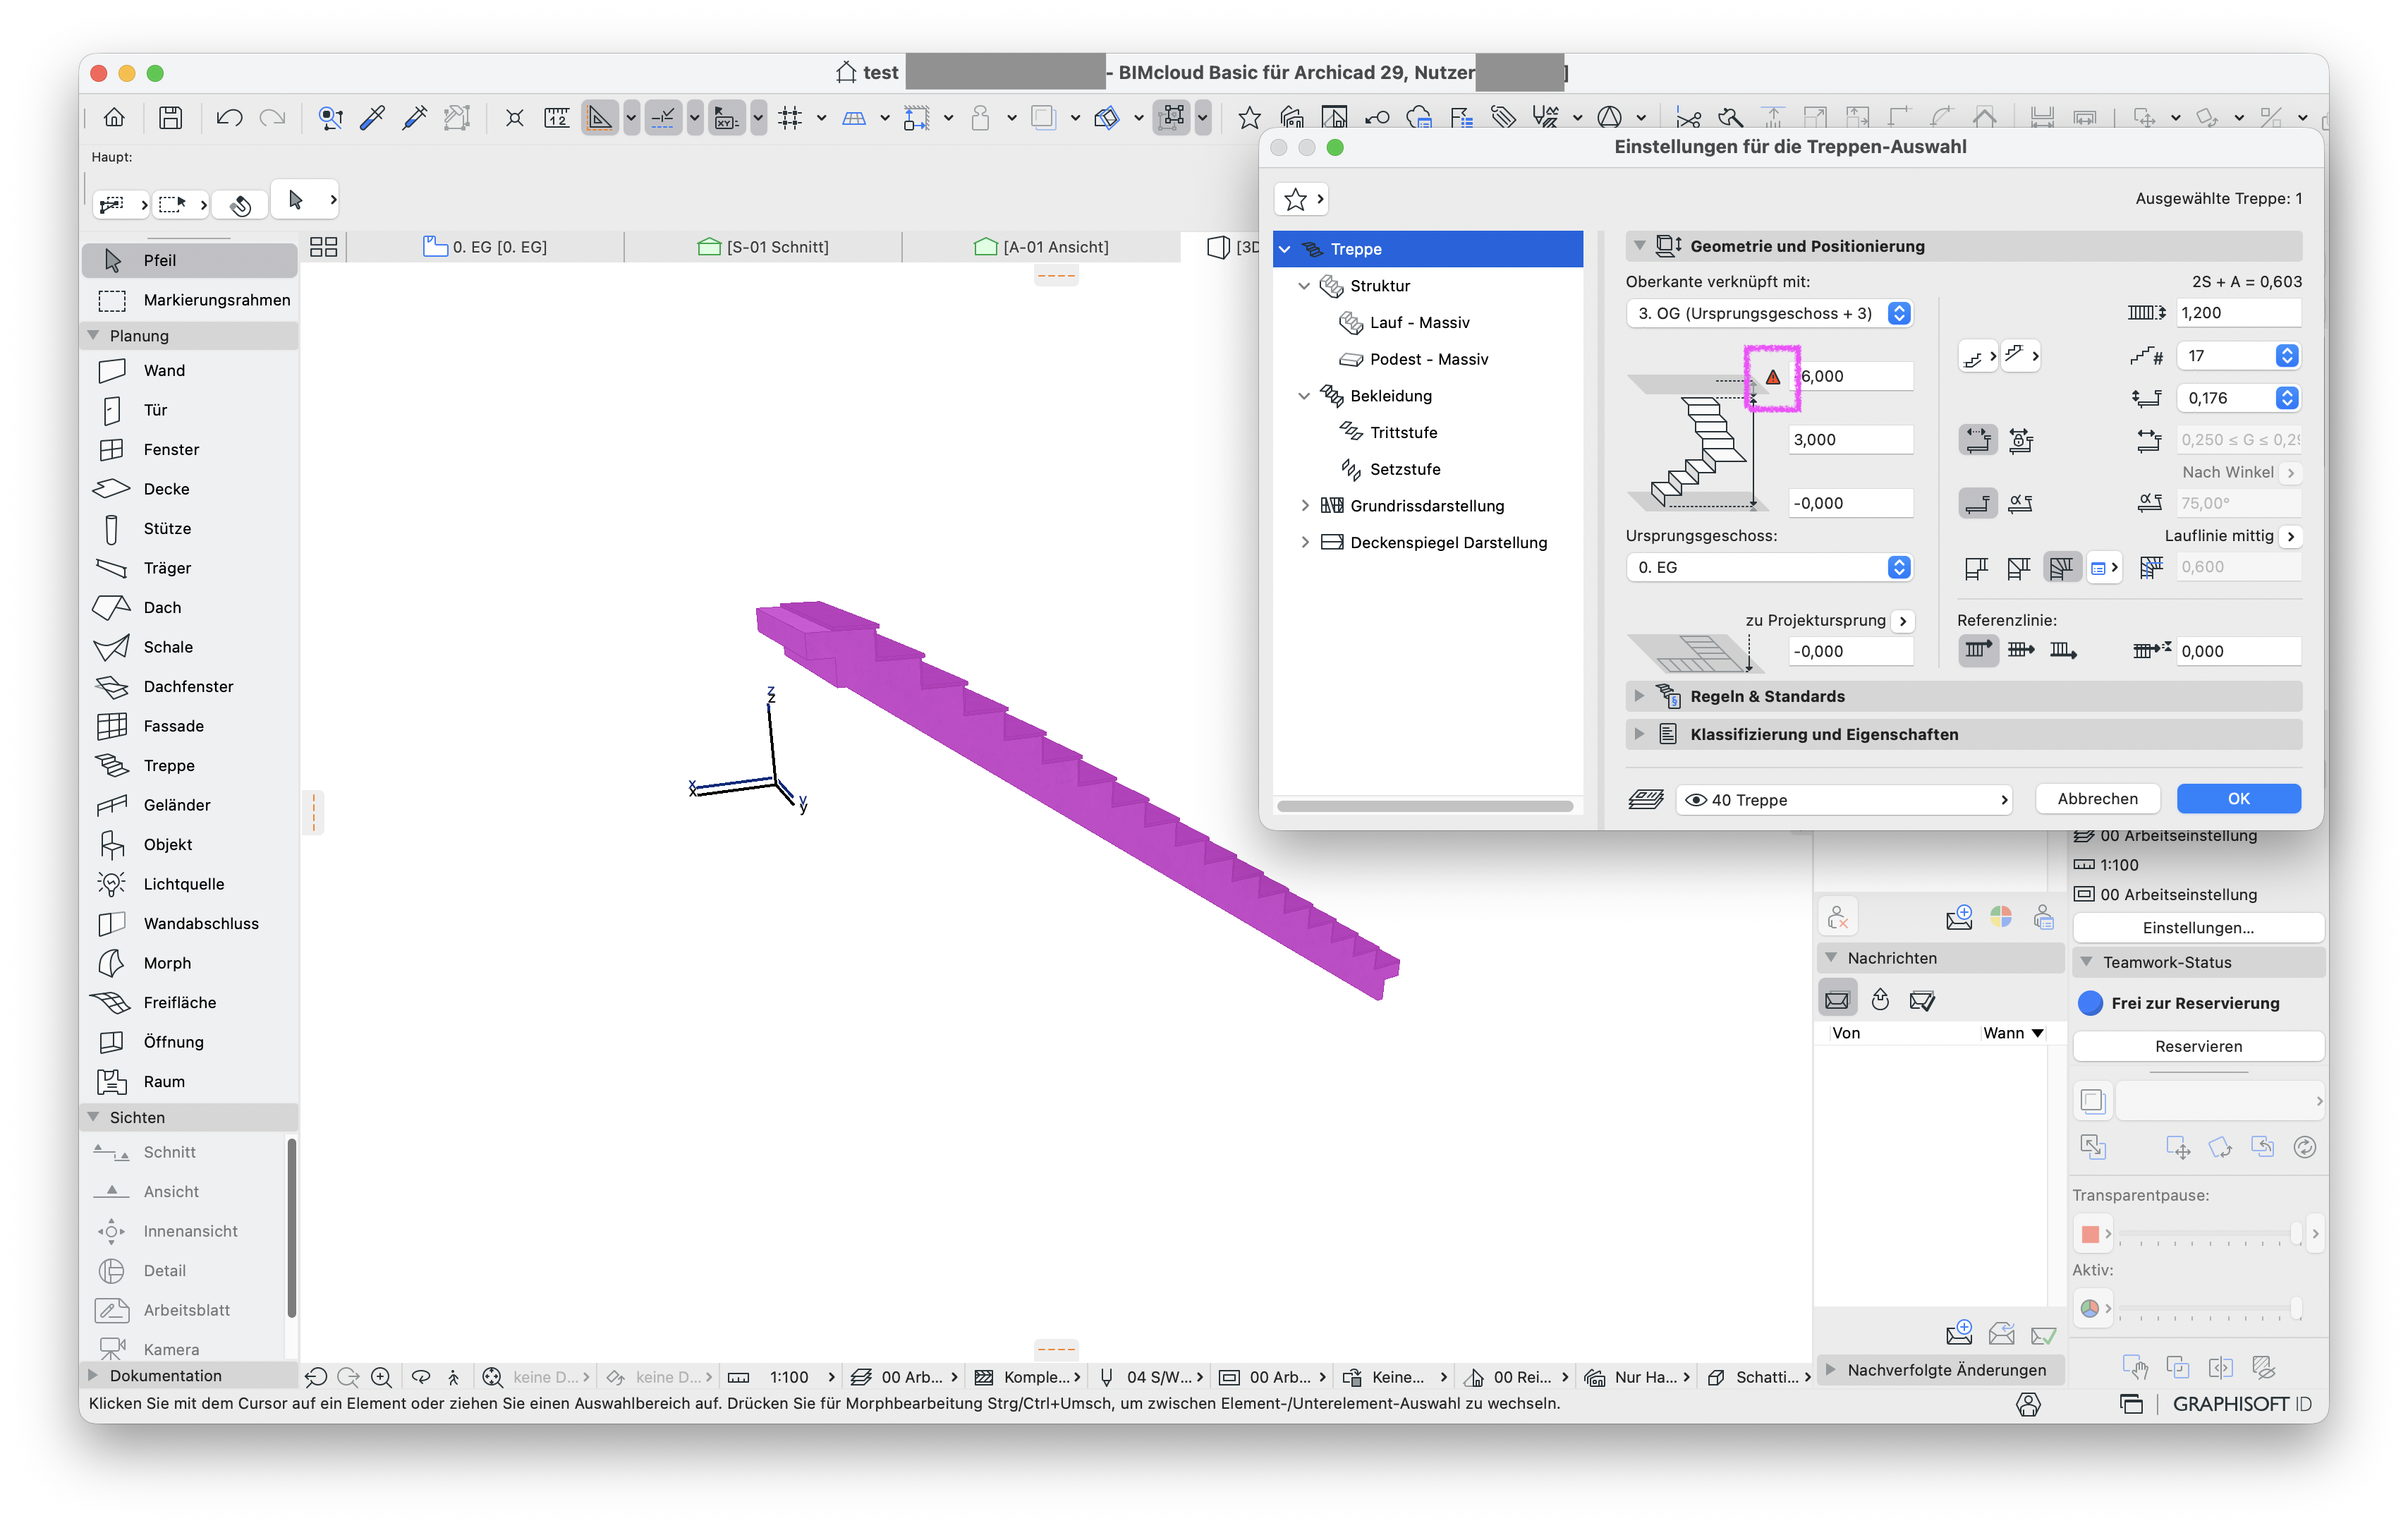Screen dimensions: 2408x1528
Task: Click the Abbrechen button
Action: (2097, 799)
